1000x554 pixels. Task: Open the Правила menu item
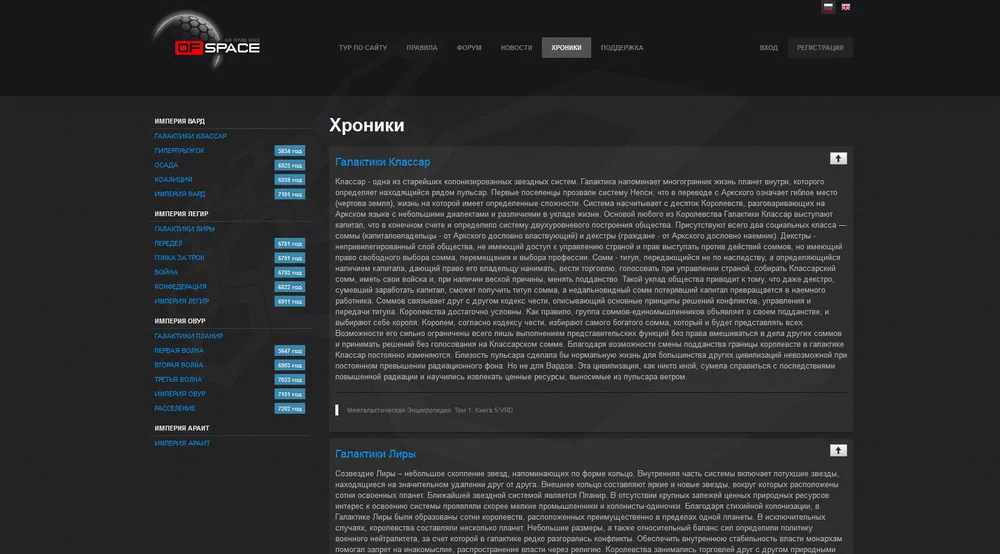(422, 48)
